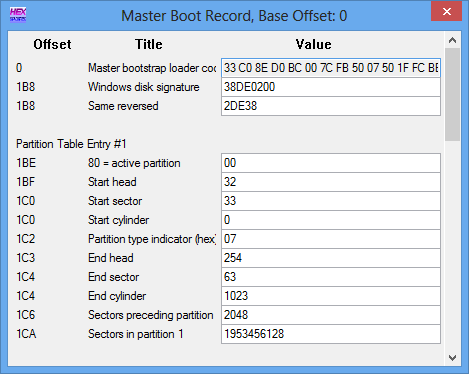This screenshot has height=374, width=469.
Task: Close the Master Boot Record window
Action: click(446, 12)
